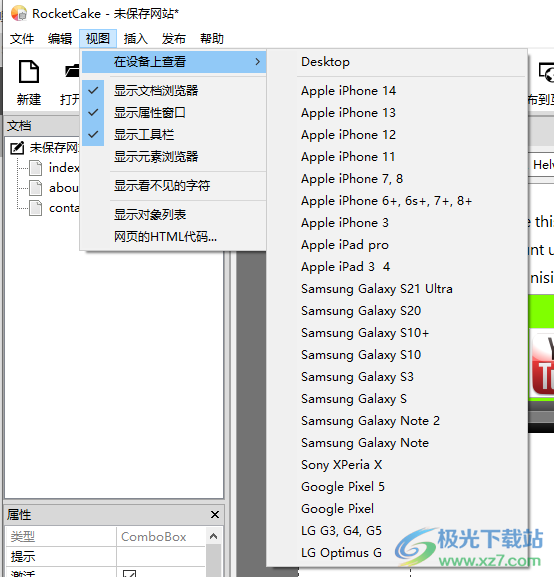
Task: Preview on Apple iPhone 11
Action: coord(397,157)
